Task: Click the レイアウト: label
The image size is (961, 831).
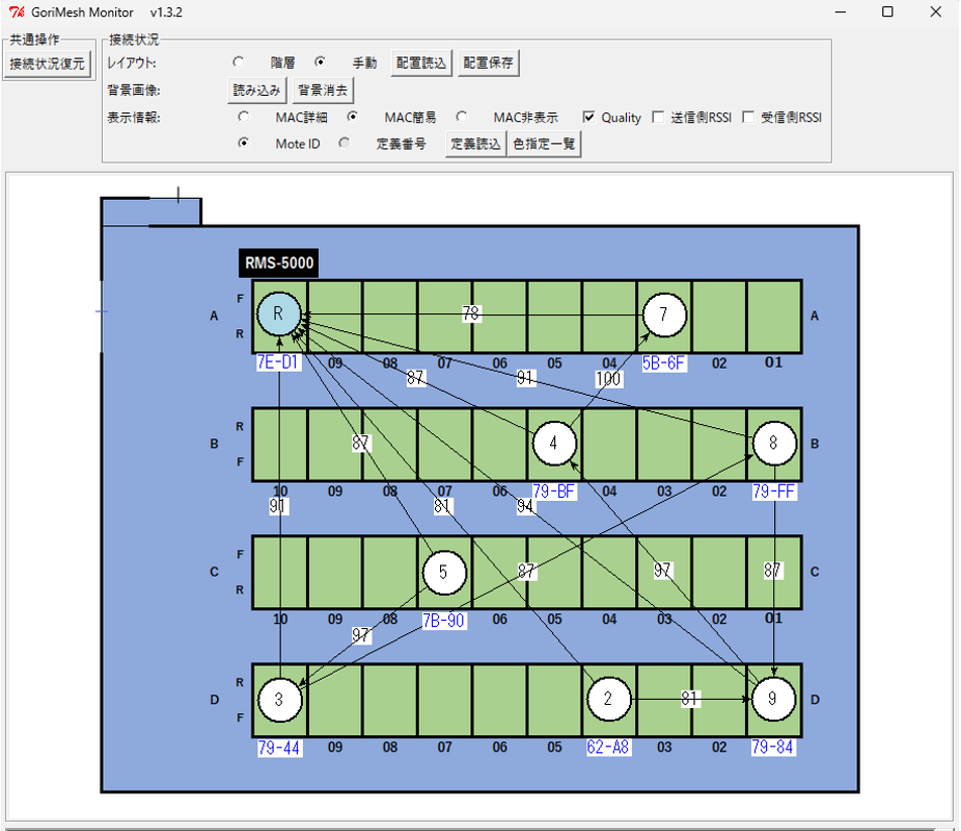Action: pyautogui.click(x=132, y=63)
